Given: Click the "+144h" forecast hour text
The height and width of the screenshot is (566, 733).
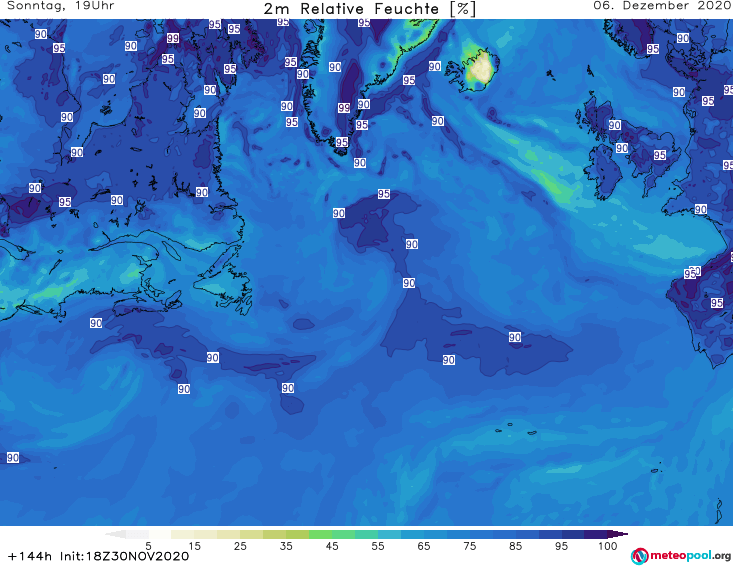Looking at the screenshot, I should pyautogui.click(x=30, y=556).
